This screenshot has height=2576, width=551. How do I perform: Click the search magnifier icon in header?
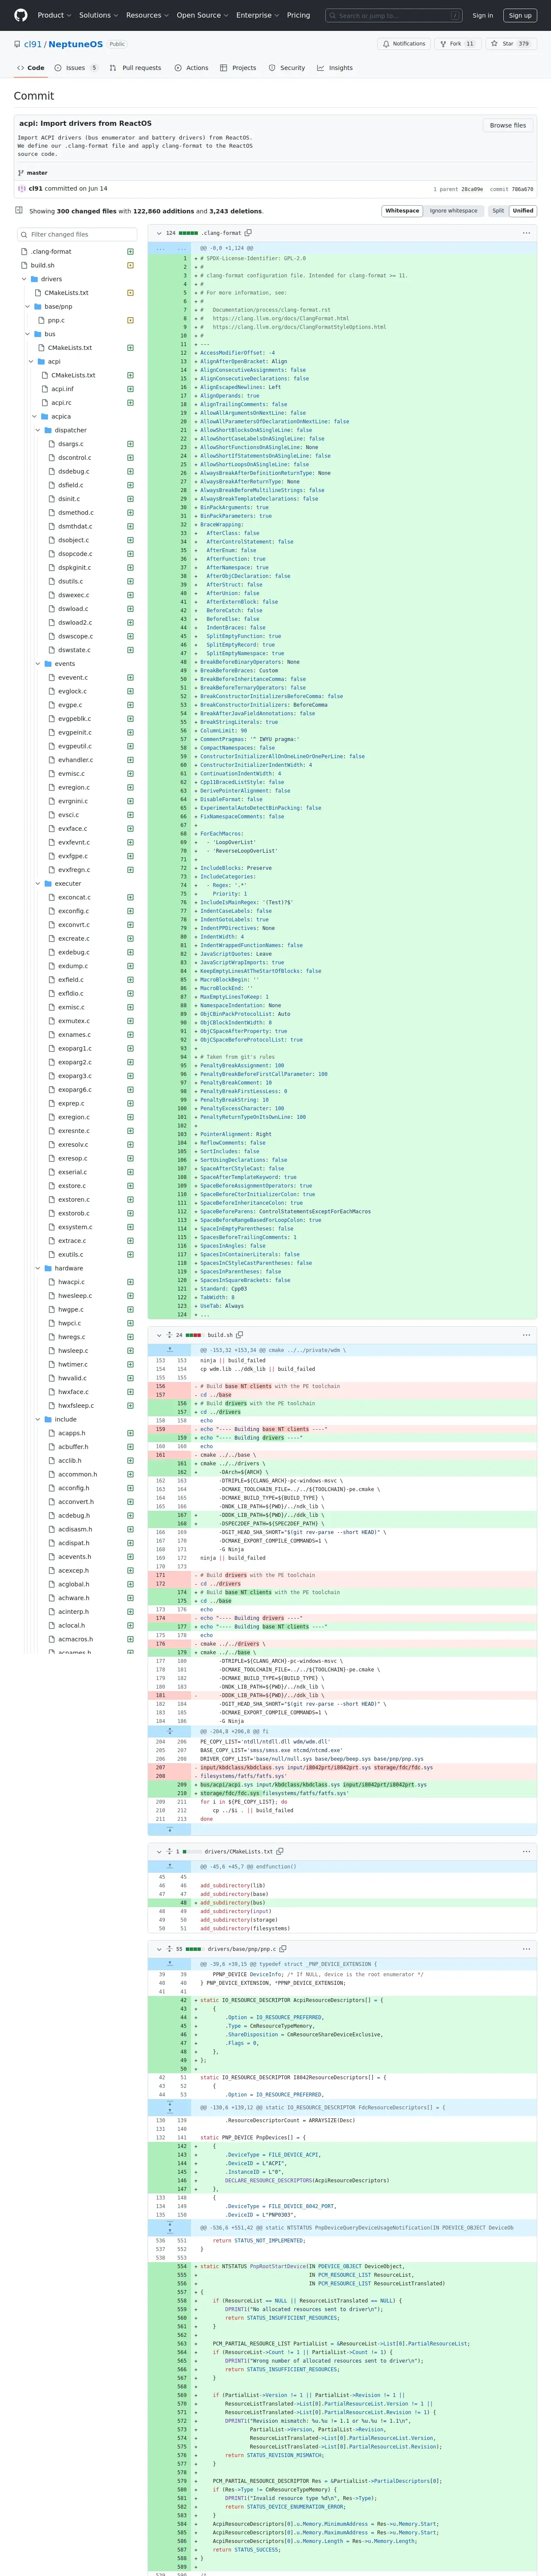coord(332,15)
